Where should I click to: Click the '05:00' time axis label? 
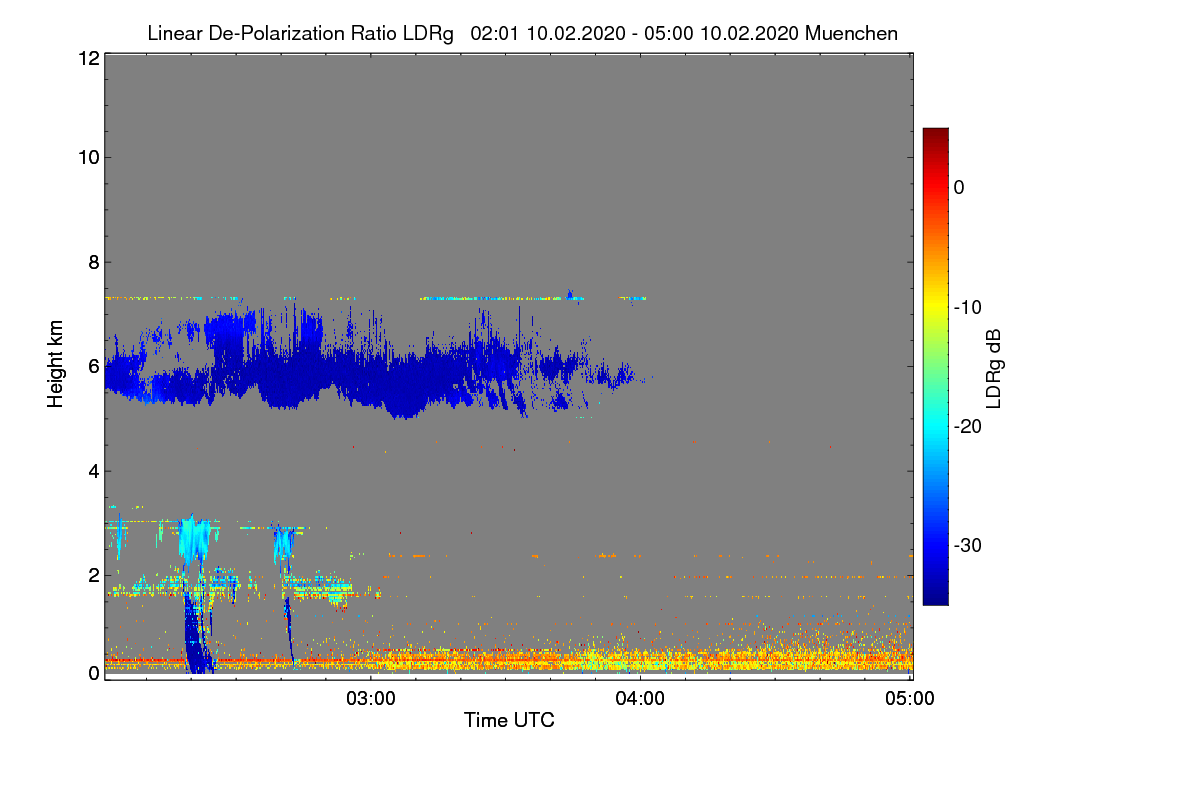click(x=910, y=699)
